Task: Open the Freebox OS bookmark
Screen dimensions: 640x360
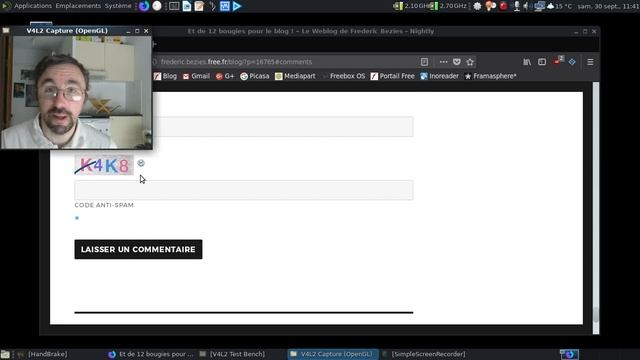Action: (343, 76)
